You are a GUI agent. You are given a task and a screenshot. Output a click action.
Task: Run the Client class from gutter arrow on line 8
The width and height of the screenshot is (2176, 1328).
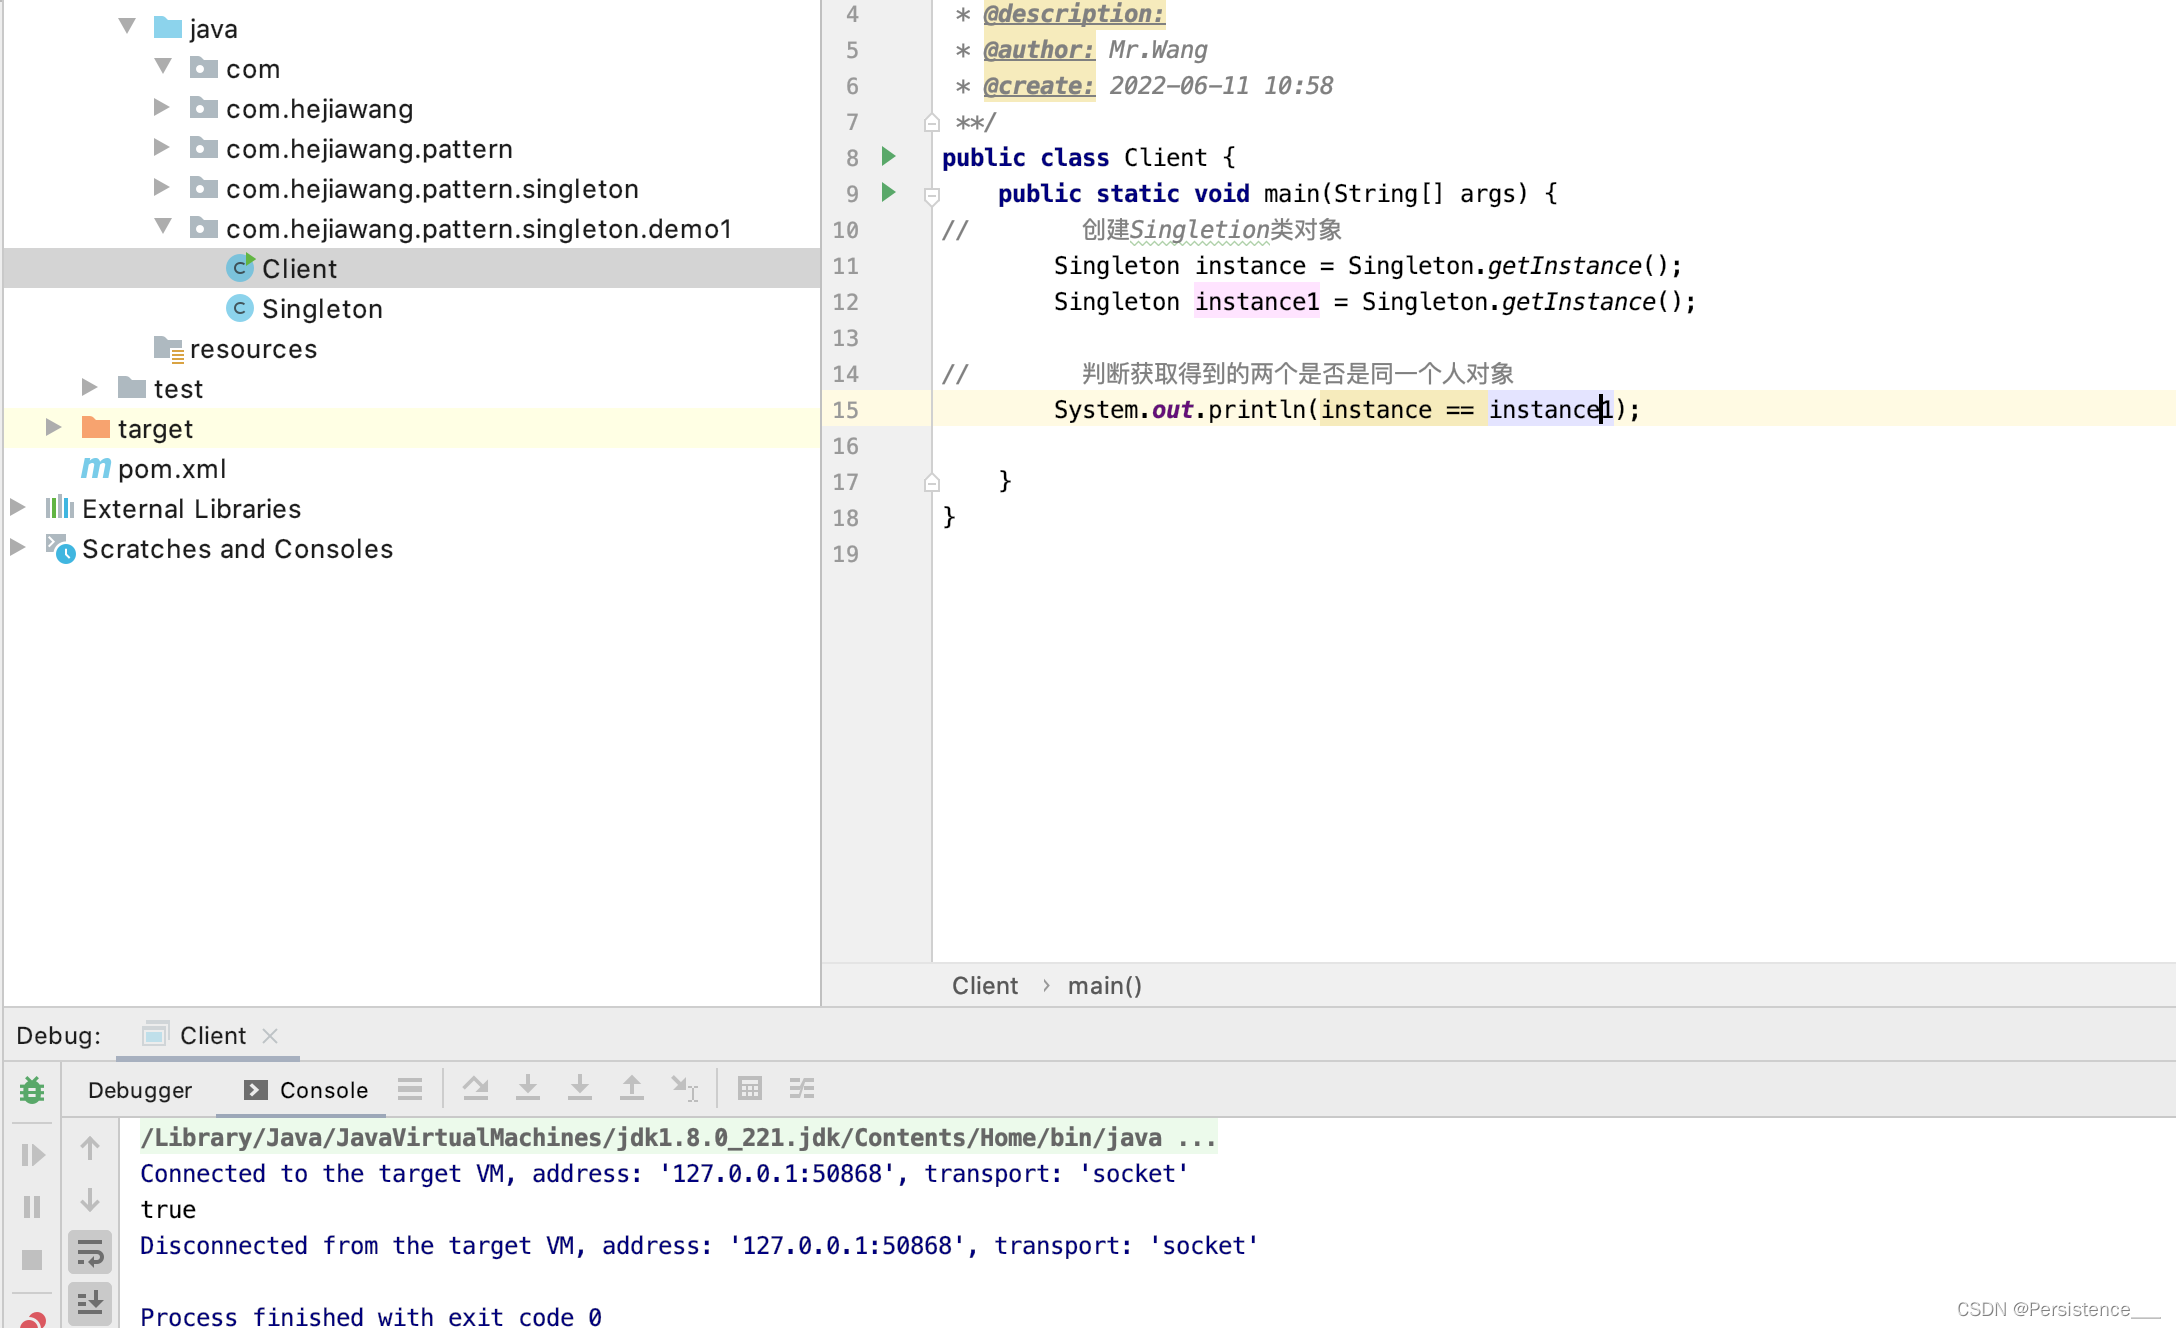pos(888,156)
